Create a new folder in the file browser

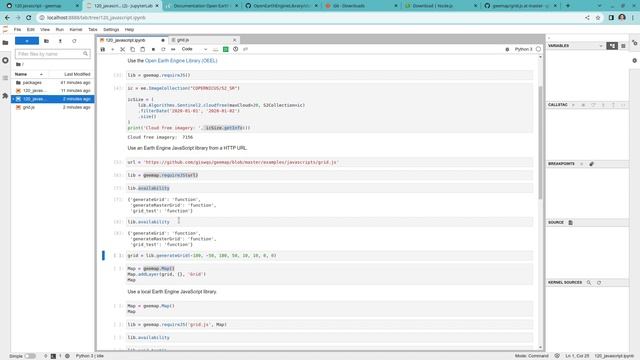point(46,41)
